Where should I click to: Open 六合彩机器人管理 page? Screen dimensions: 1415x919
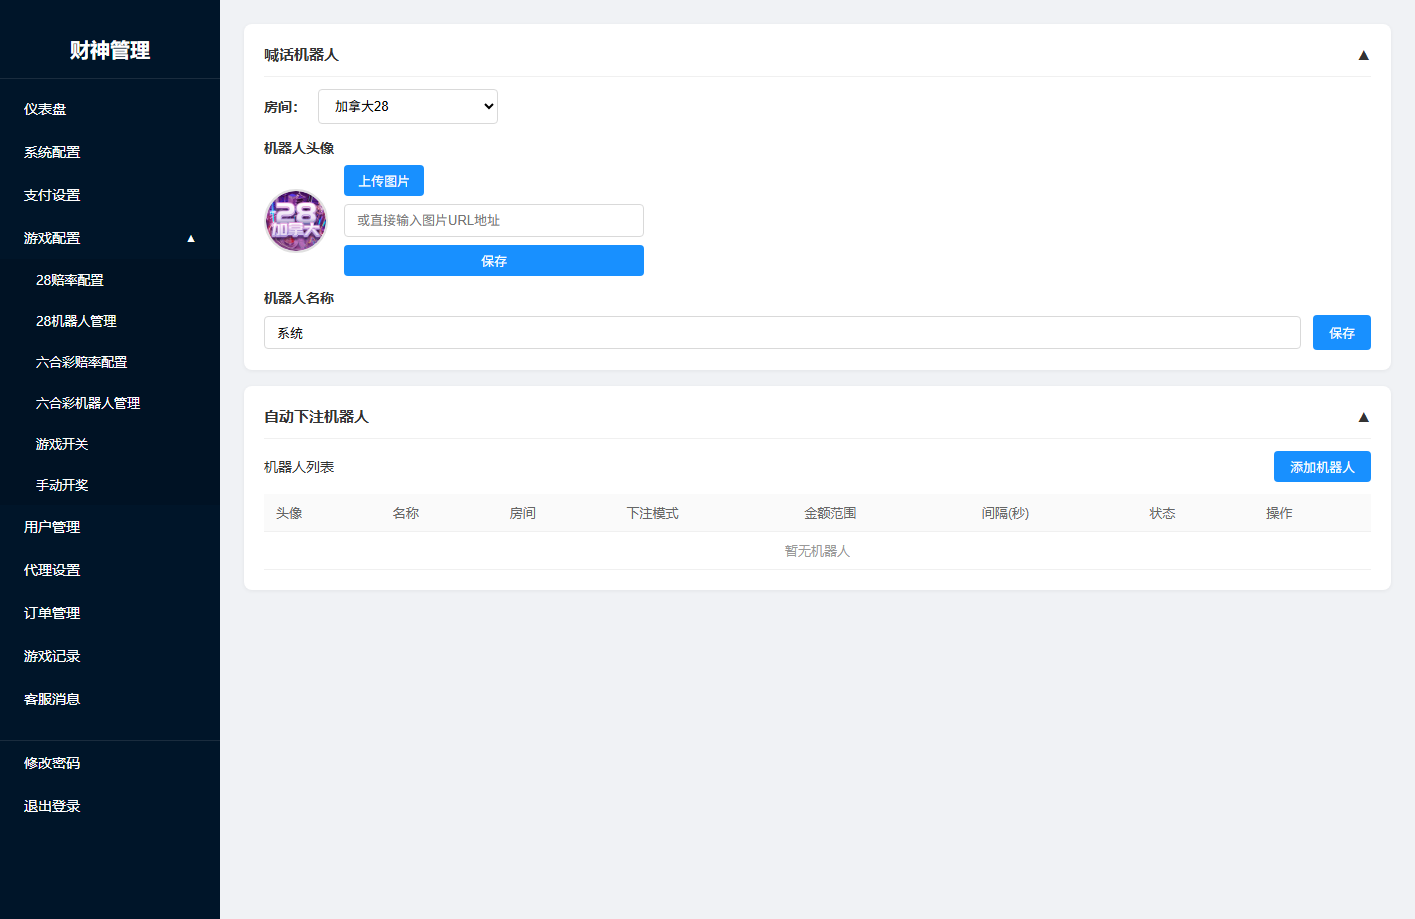pyautogui.click(x=88, y=403)
